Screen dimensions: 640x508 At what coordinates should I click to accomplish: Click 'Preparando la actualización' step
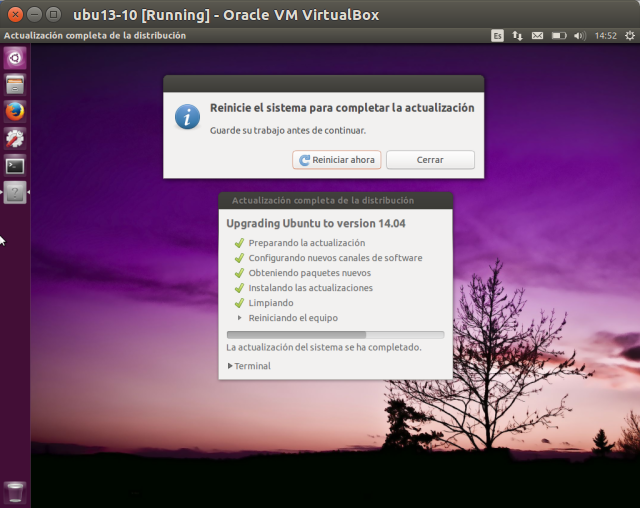(307, 243)
